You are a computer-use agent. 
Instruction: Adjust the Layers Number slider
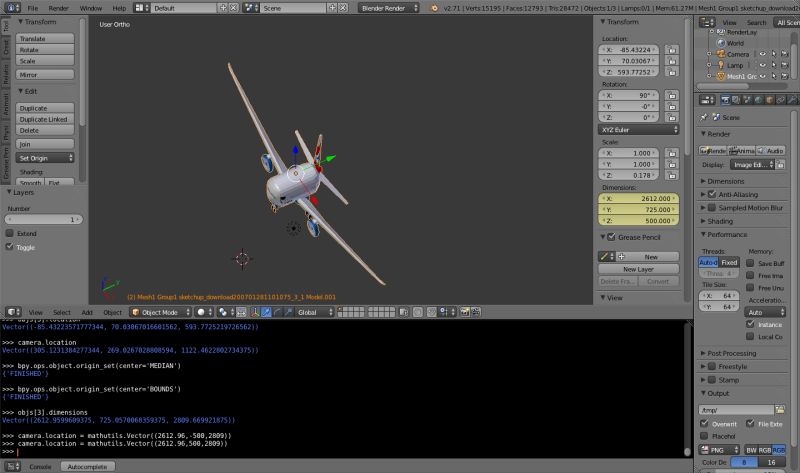44,219
